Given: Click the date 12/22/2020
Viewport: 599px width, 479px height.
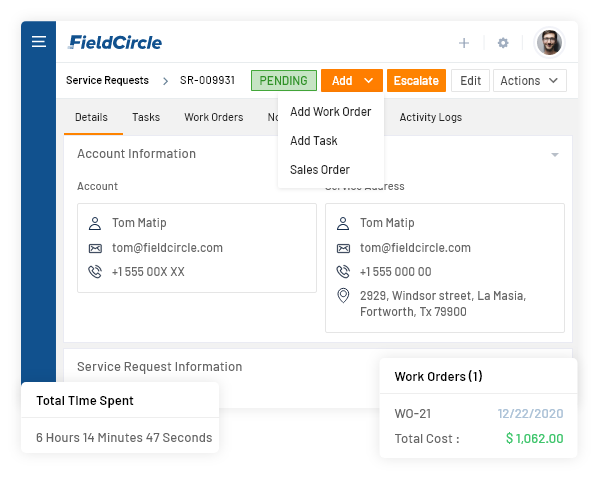Looking at the screenshot, I should [x=530, y=414].
